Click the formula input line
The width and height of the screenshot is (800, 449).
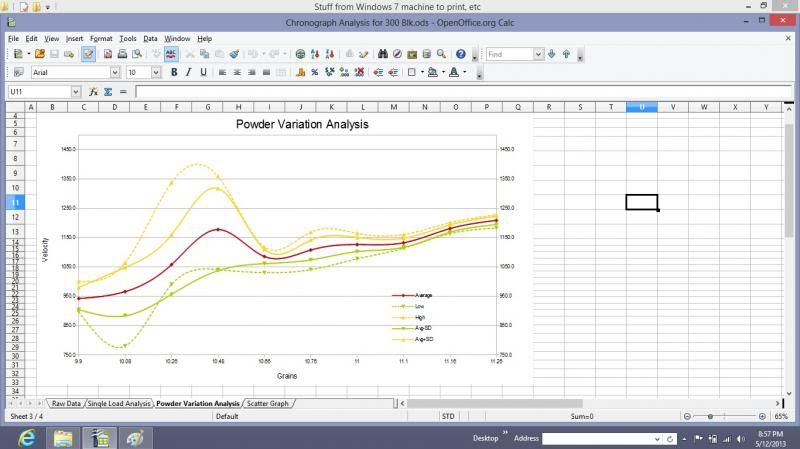pyautogui.click(x=464, y=92)
